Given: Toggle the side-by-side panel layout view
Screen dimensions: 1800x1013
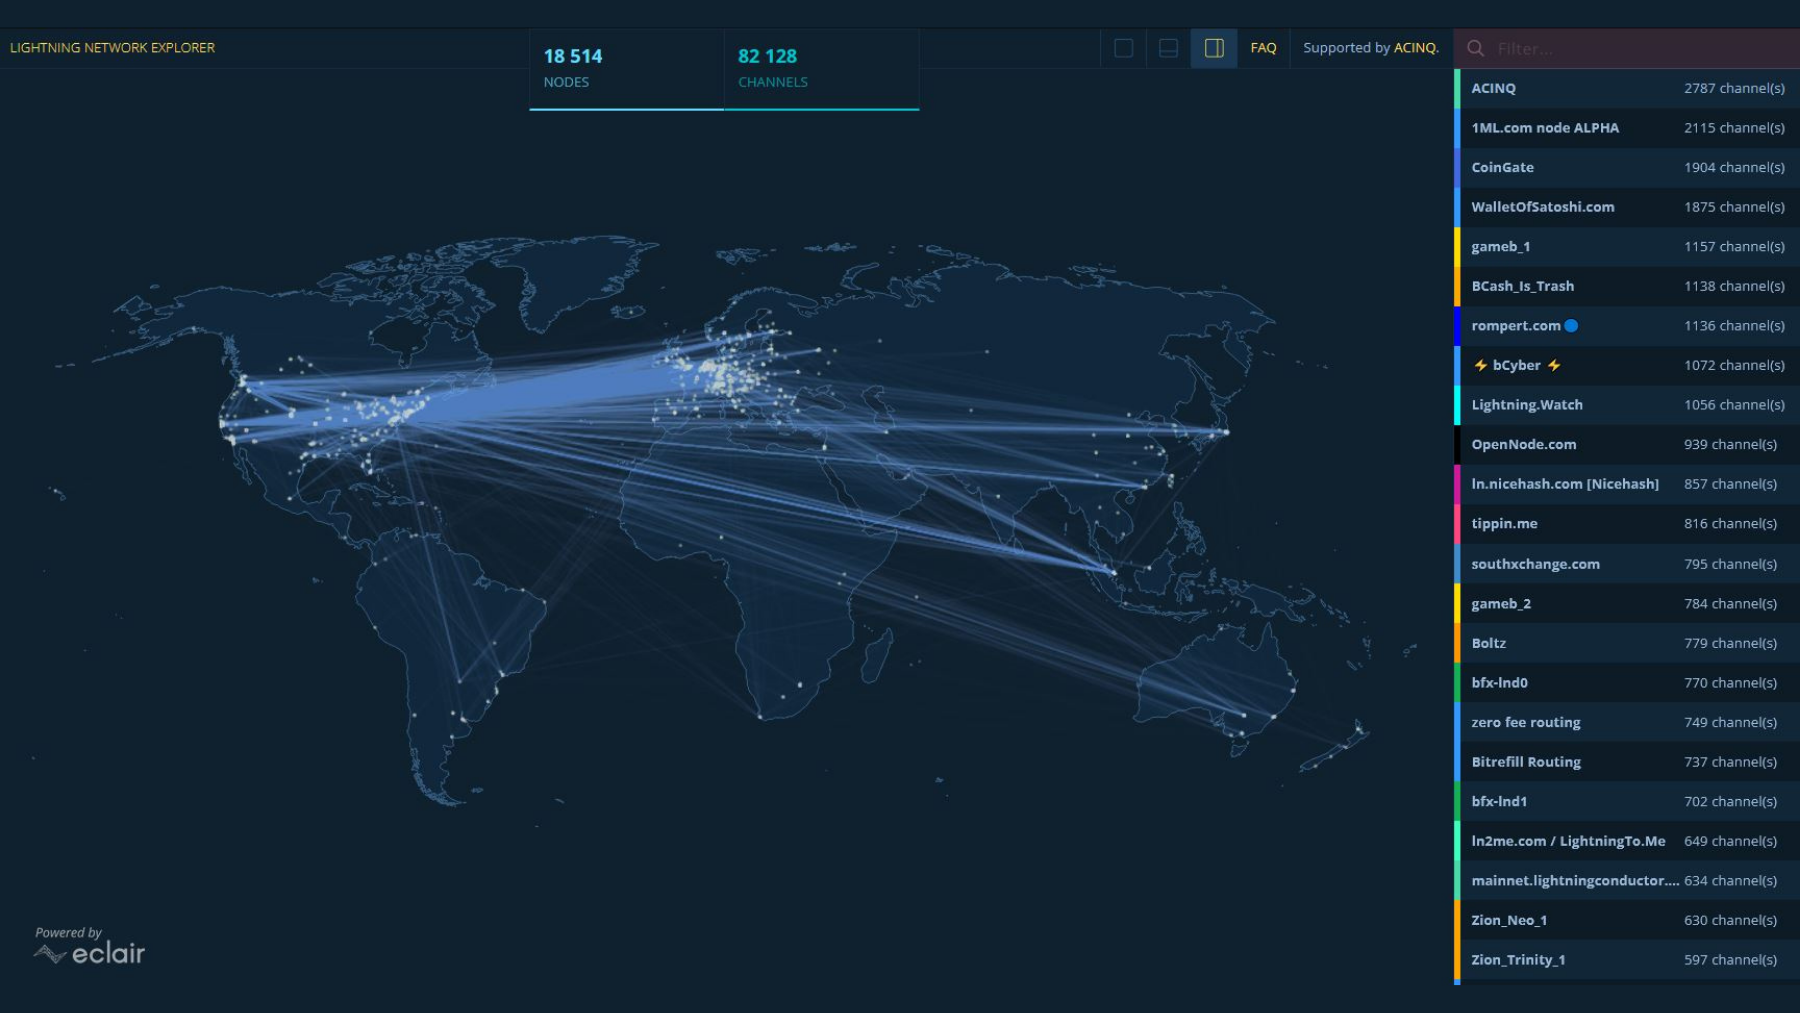Looking at the screenshot, I should [x=1213, y=47].
